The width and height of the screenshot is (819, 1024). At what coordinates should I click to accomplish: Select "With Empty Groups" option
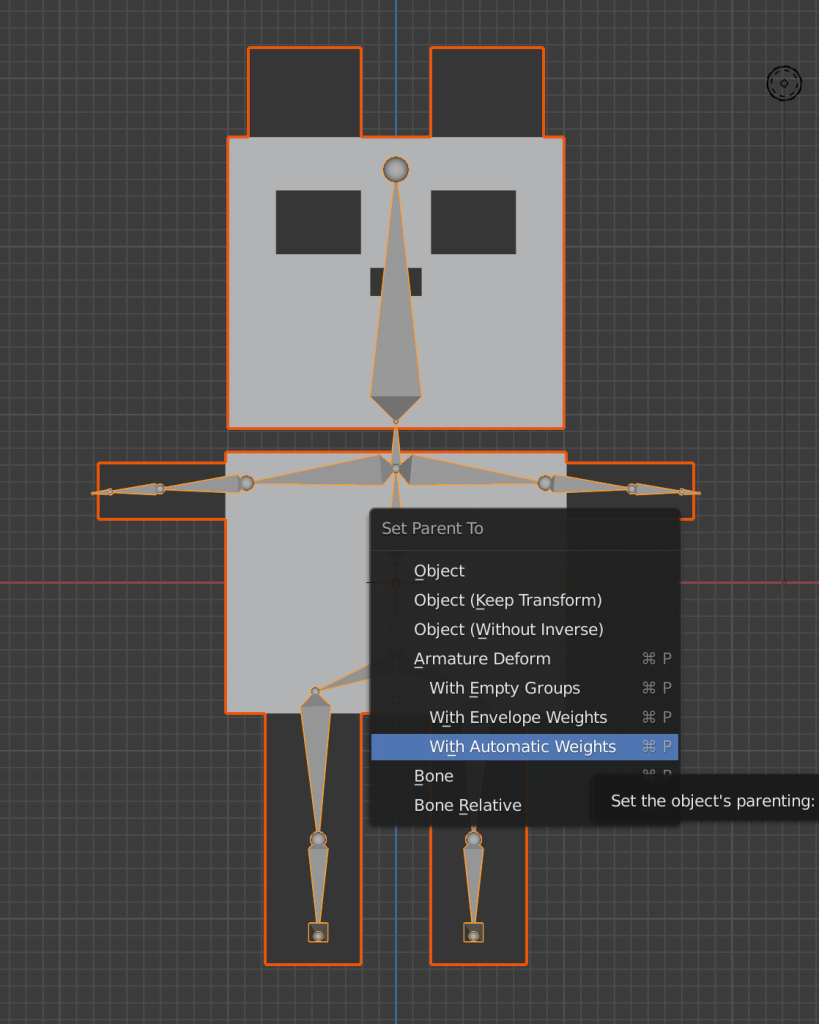(x=504, y=688)
